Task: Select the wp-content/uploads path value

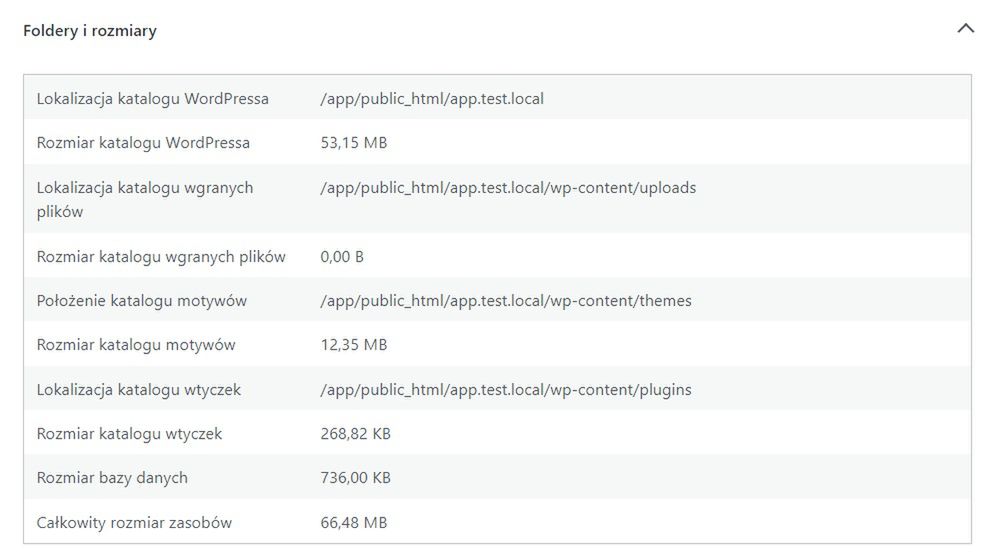Action: pyautogui.click(x=508, y=188)
